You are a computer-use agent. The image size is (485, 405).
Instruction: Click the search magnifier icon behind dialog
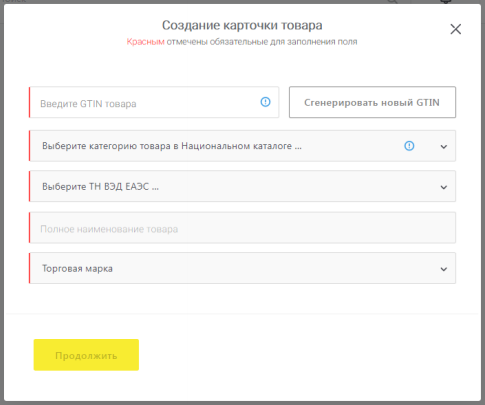pos(393,2)
